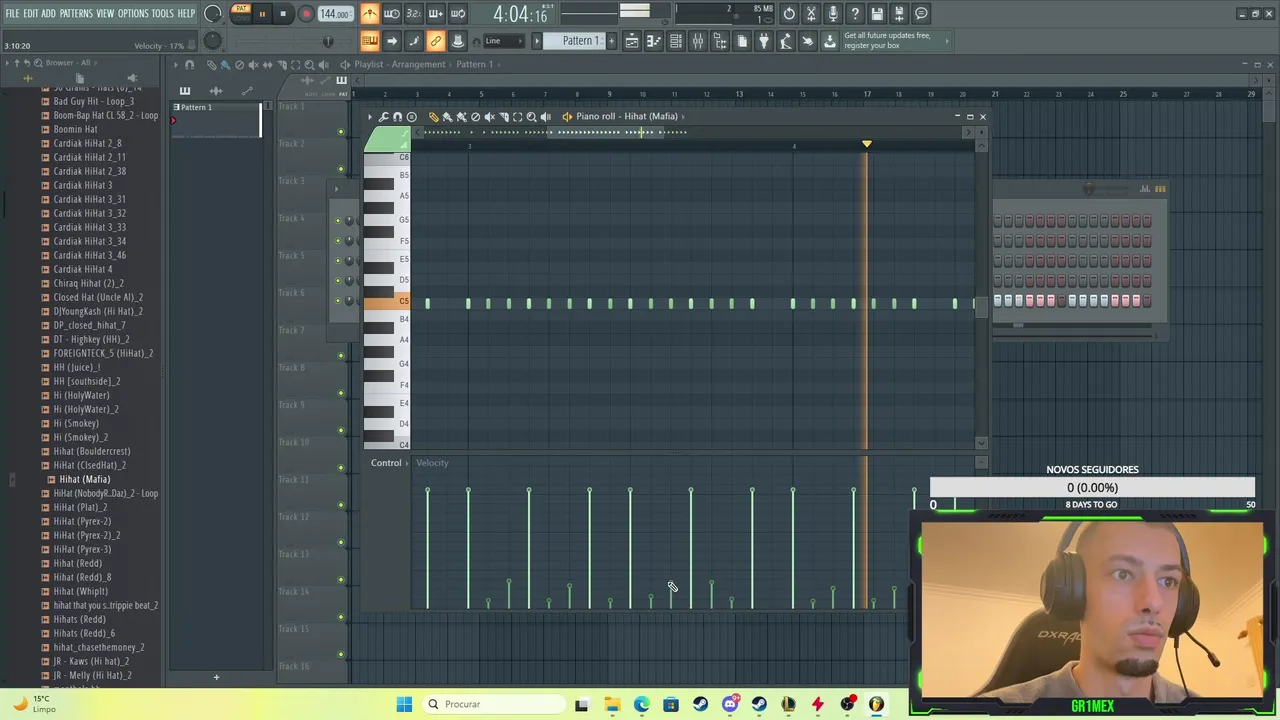
Task: Enable wait for input before recording
Action: click(x=391, y=13)
